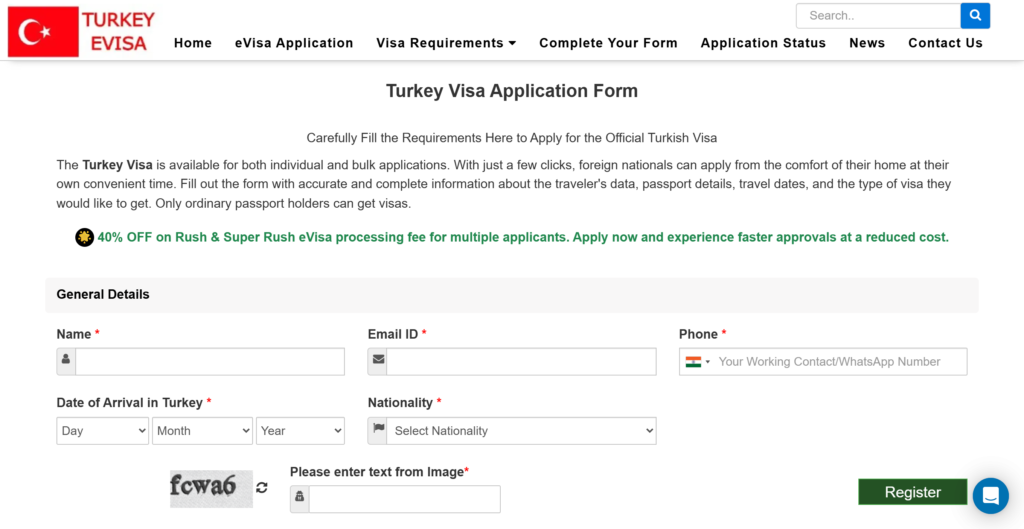Click the Email ID input field

pyautogui.click(x=521, y=362)
